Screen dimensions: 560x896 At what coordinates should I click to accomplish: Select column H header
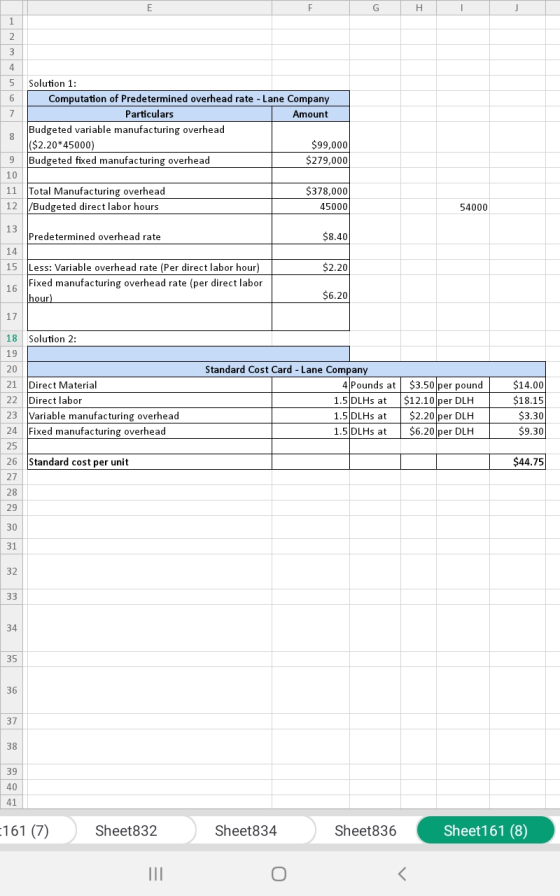pos(418,7)
